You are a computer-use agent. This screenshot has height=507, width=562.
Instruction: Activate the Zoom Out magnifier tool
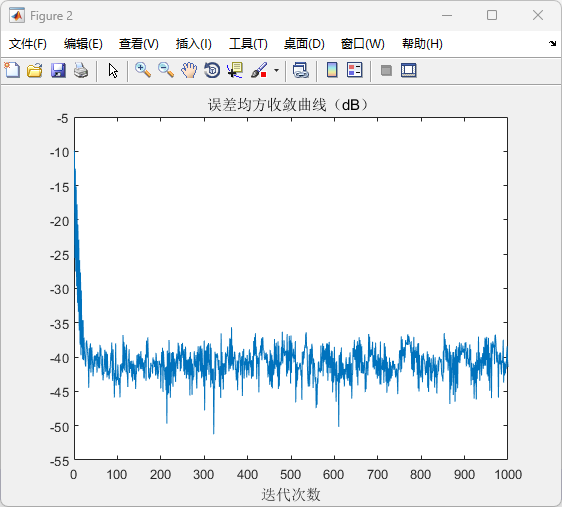click(x=166, y=70)
